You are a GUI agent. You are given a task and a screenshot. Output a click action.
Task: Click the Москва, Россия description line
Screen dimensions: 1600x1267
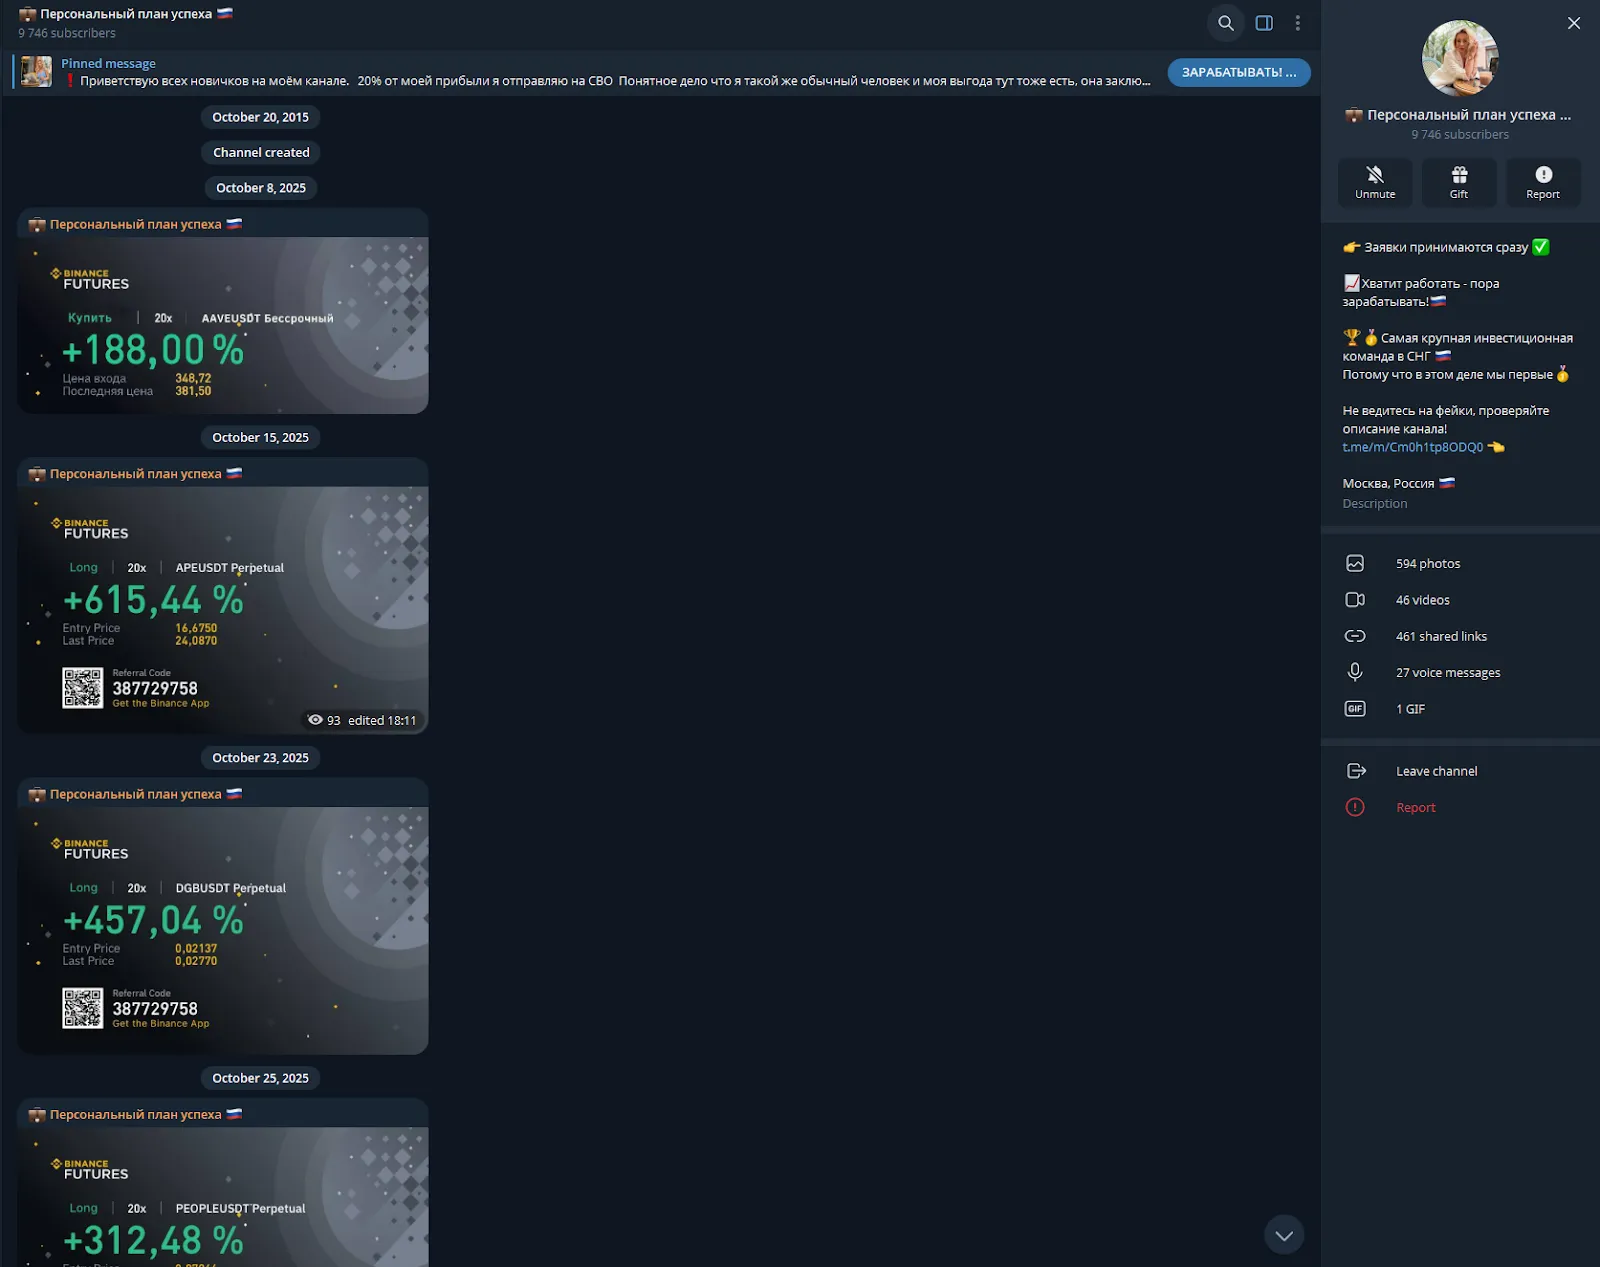pos(1398,483)
